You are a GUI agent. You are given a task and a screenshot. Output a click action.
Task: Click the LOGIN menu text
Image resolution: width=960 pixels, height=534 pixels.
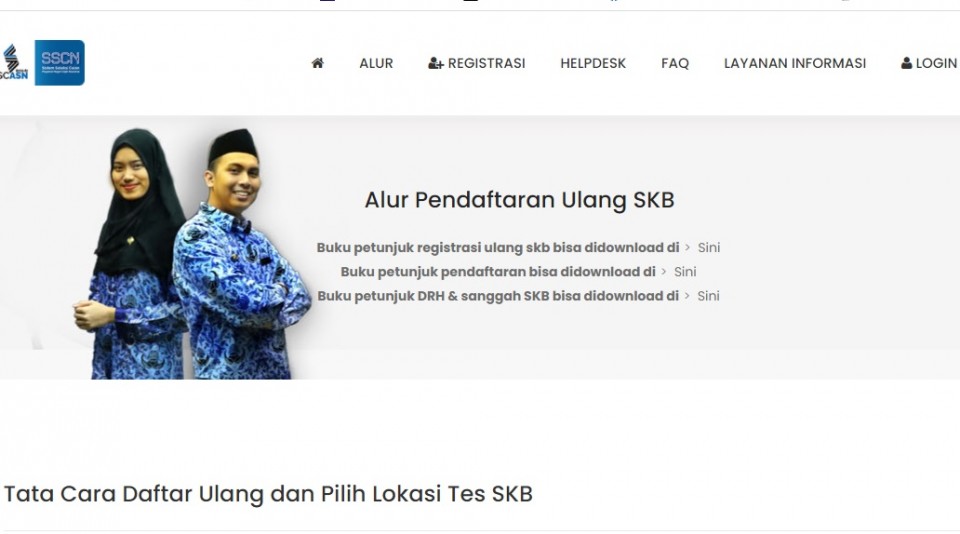[936, 63]
